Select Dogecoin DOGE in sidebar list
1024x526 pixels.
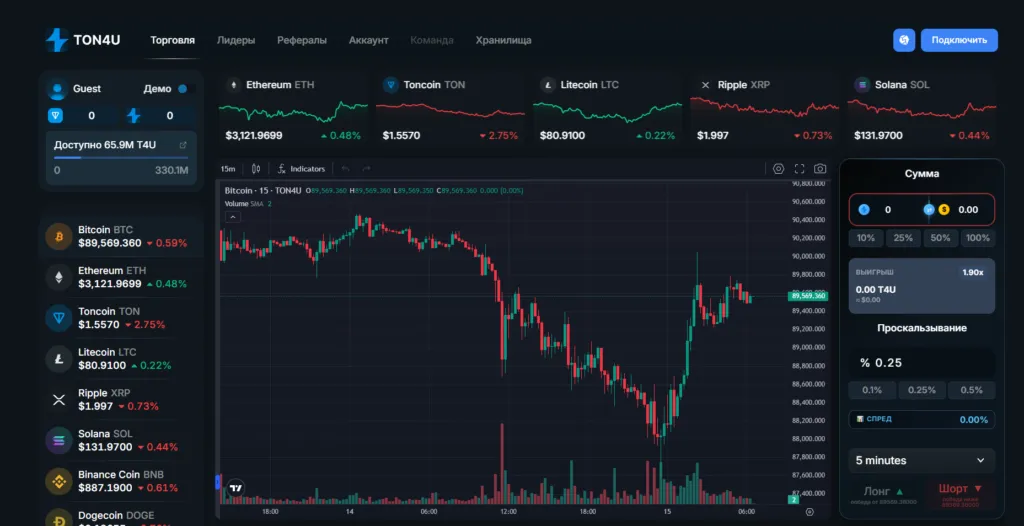point(121,517)
